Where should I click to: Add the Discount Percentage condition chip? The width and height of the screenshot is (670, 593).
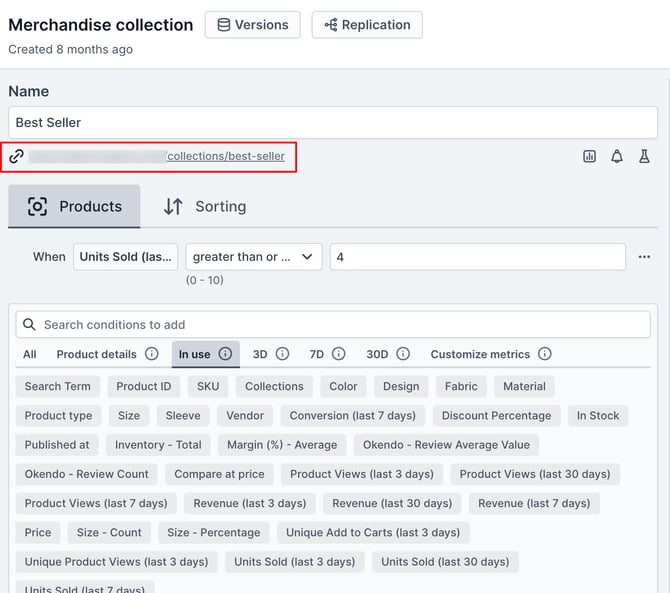click(496, 416)
